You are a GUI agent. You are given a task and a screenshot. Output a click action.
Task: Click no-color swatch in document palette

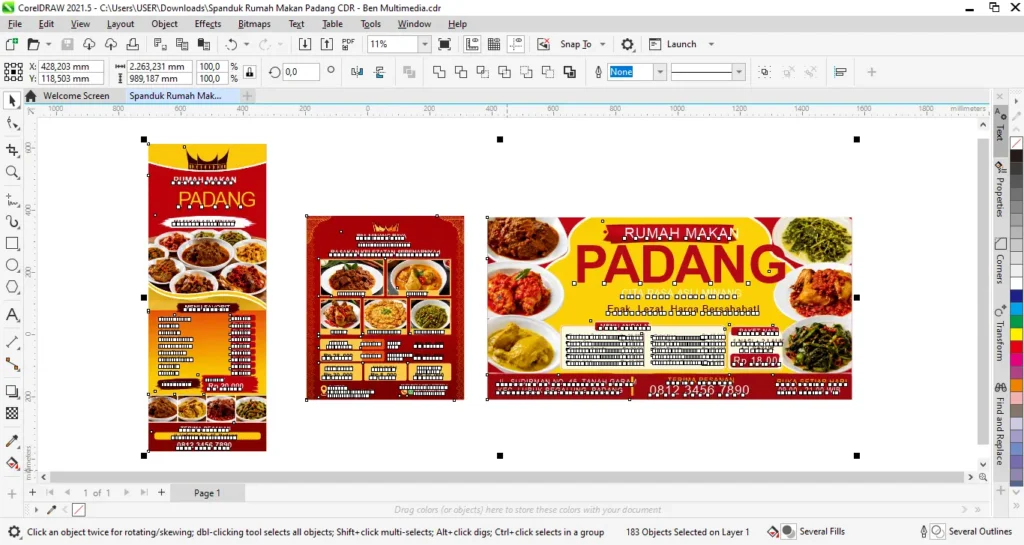(79, 510)
